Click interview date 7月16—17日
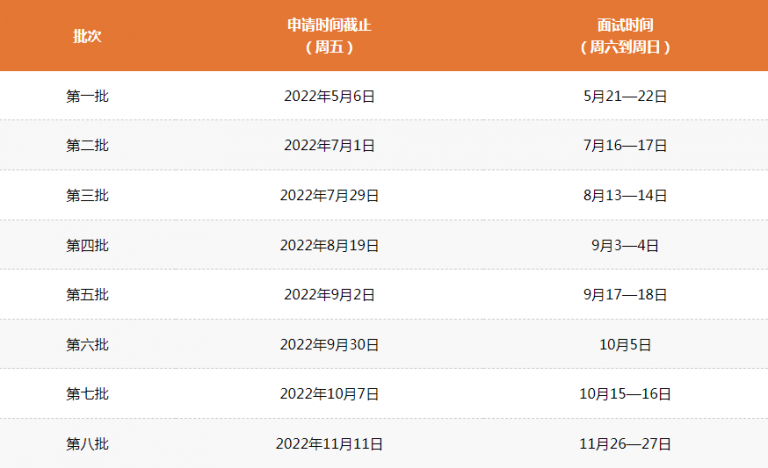Screen dimensions: 768x468 pyautogui.click(x=625, y=146)
